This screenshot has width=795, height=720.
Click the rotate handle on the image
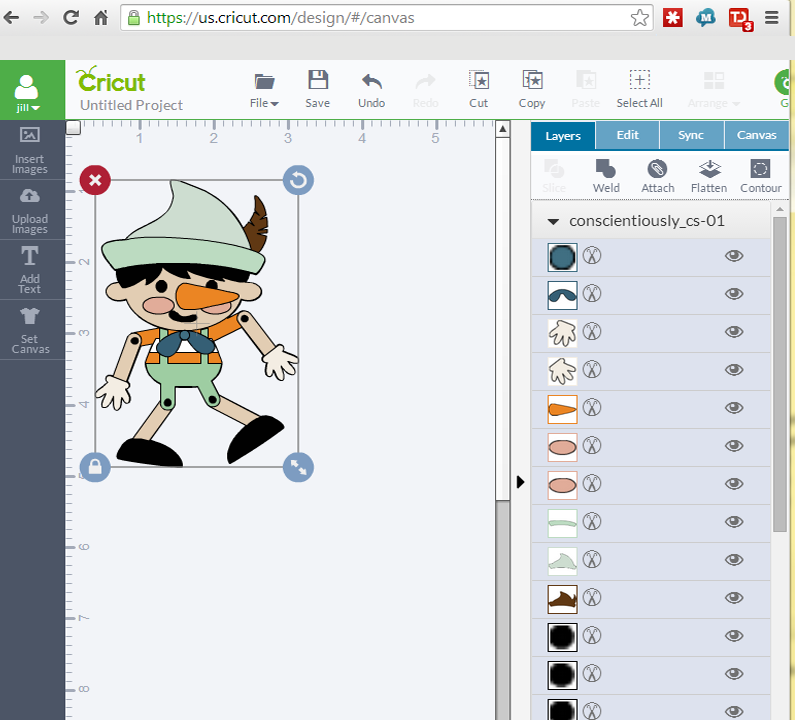pos(298,180)
